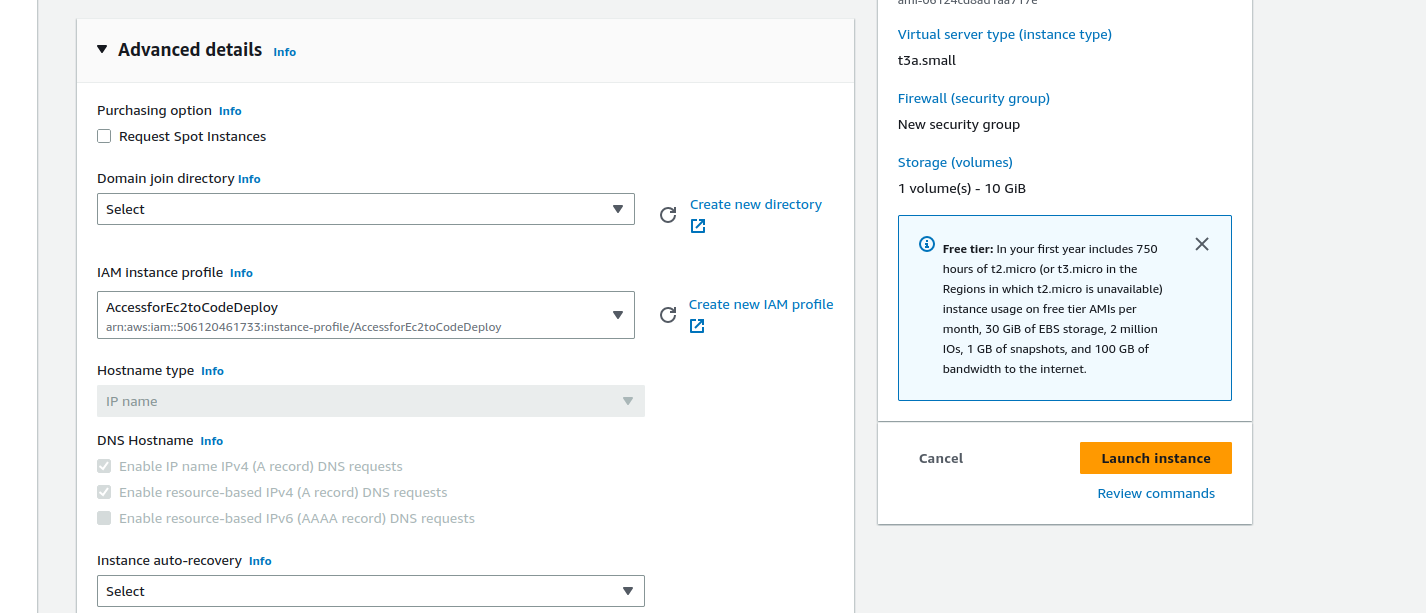Dismiss the Free tier notice
Image resolution: width=1426 pixels, height=613 pixels.
tap(1202, 244)
